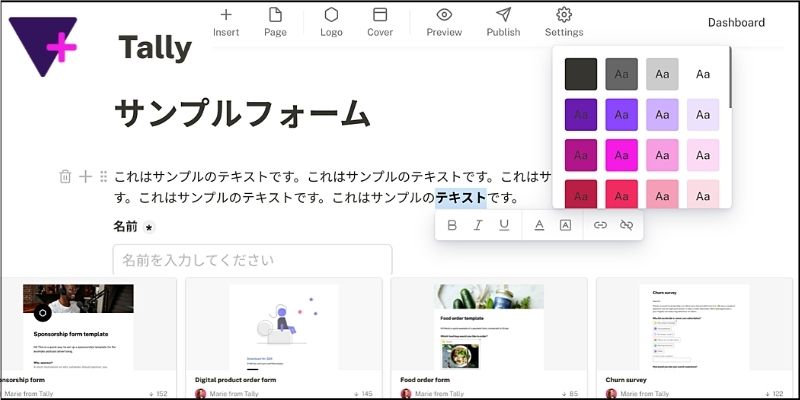Insert a link on selected text

point(601,225)
